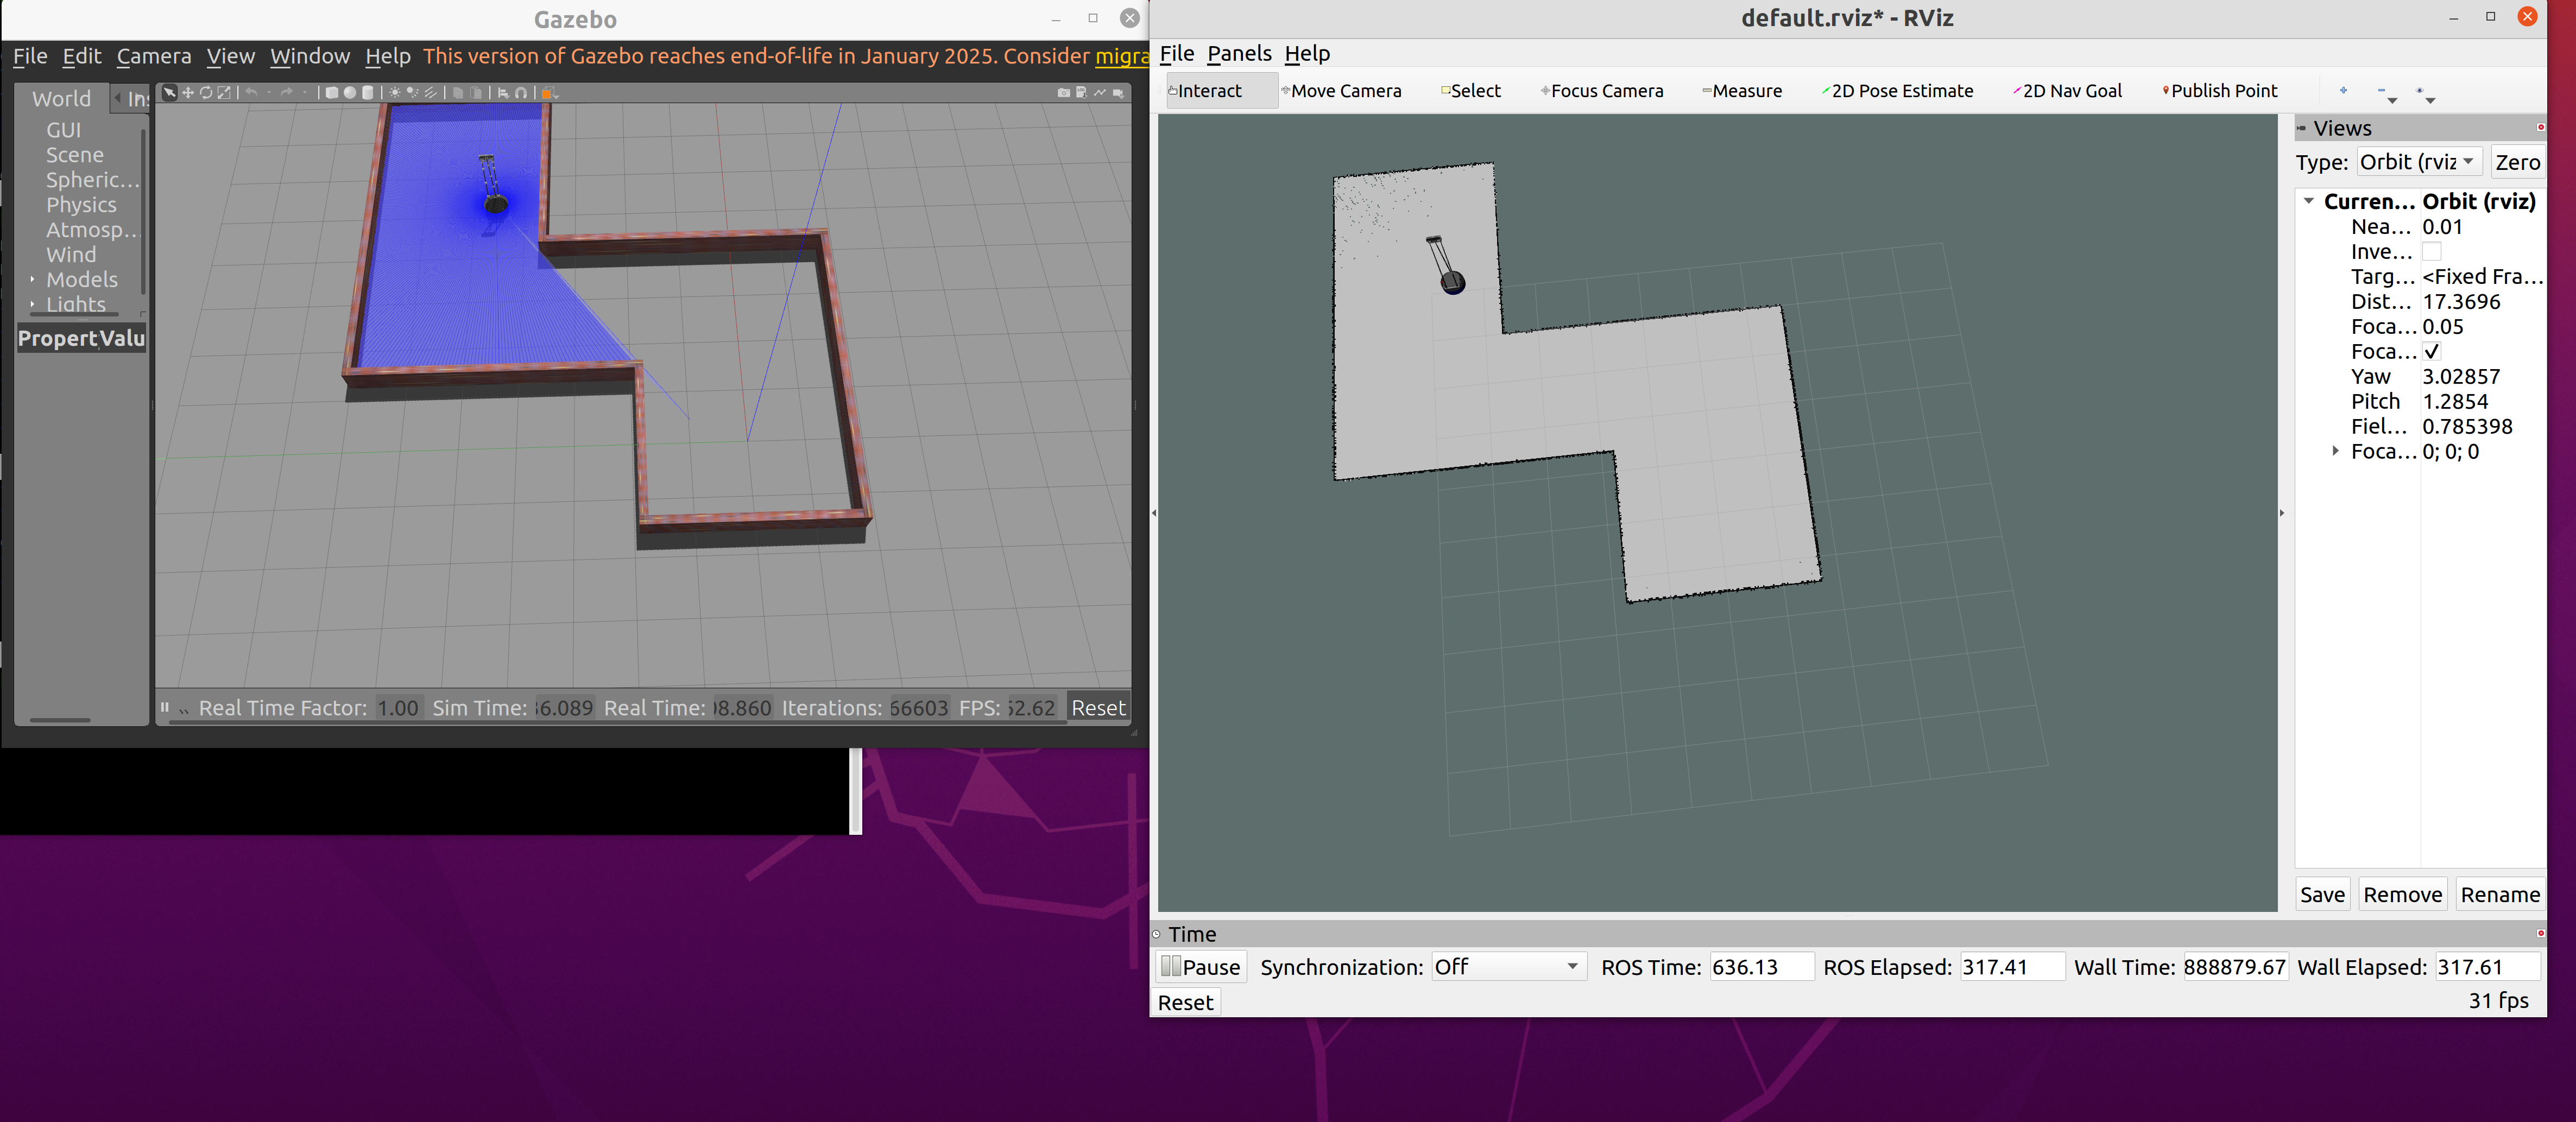Open the Camera menu in Gazebo
2576x1122 pixels.
click(154, 56)
